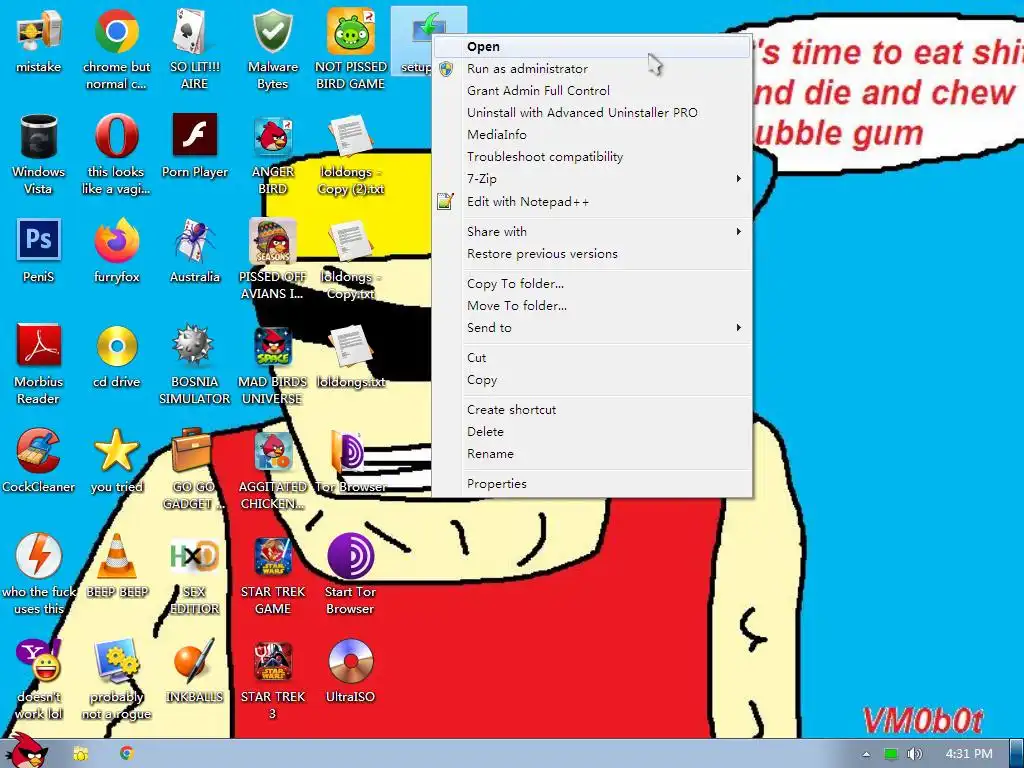Open the volume speaker tray icon
The image size is (1024, 768).
tap(914, 754)
